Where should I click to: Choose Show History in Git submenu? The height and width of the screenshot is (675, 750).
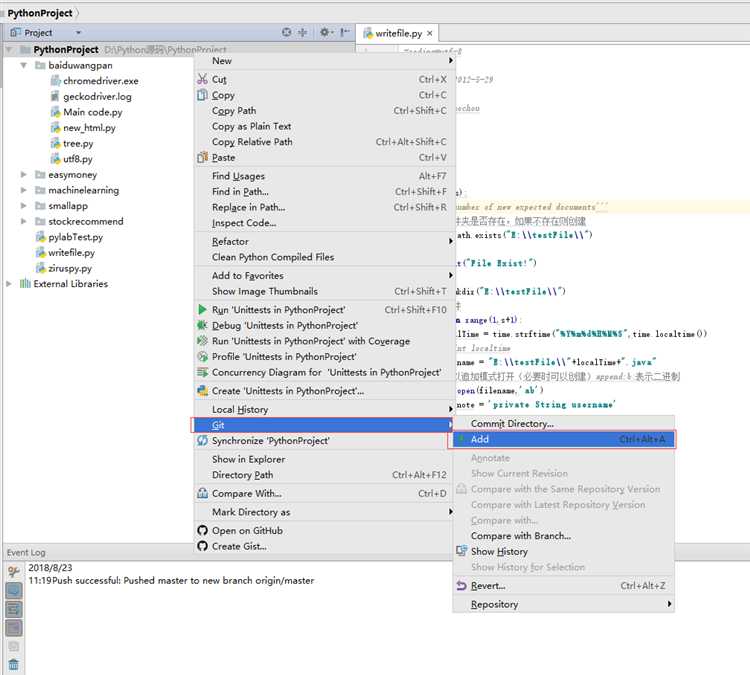563,552
